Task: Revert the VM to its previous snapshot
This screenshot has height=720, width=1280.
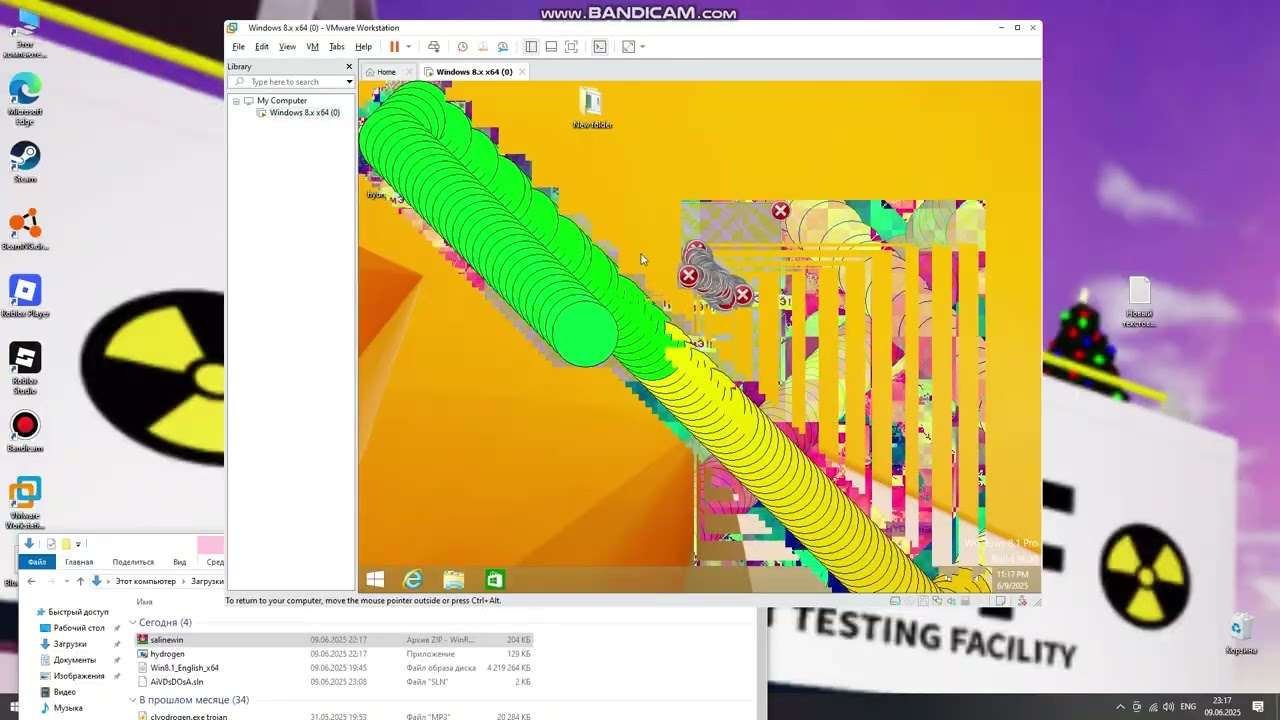Action: tap(482, 47)
